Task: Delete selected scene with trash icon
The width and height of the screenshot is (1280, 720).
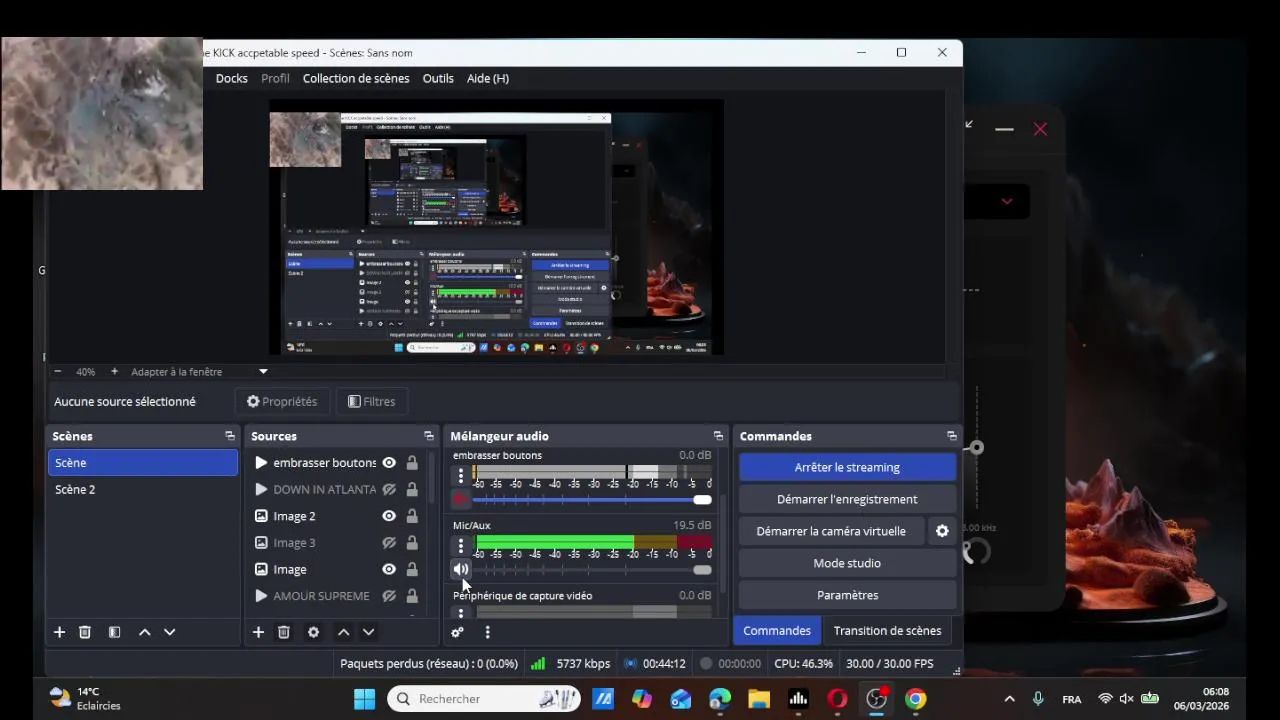Action: pos(85,632)
